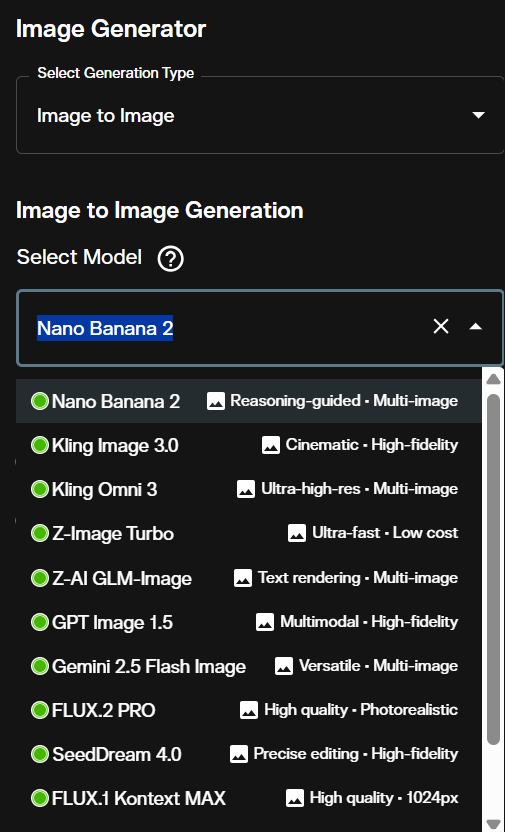
Task: Choose Gemini 2.5 Flash Image option
Action: [x=249, y=666]
